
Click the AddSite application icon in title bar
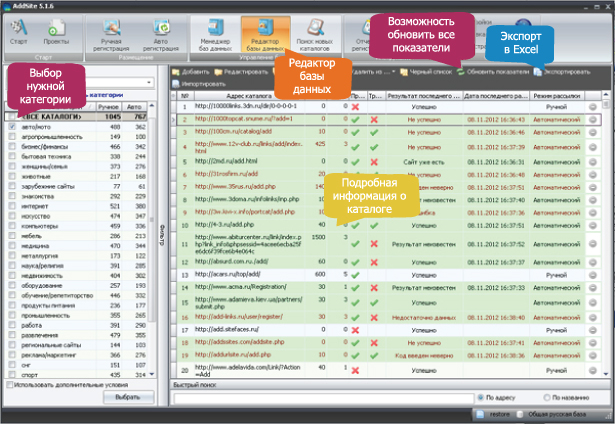[x=6, y=6]
